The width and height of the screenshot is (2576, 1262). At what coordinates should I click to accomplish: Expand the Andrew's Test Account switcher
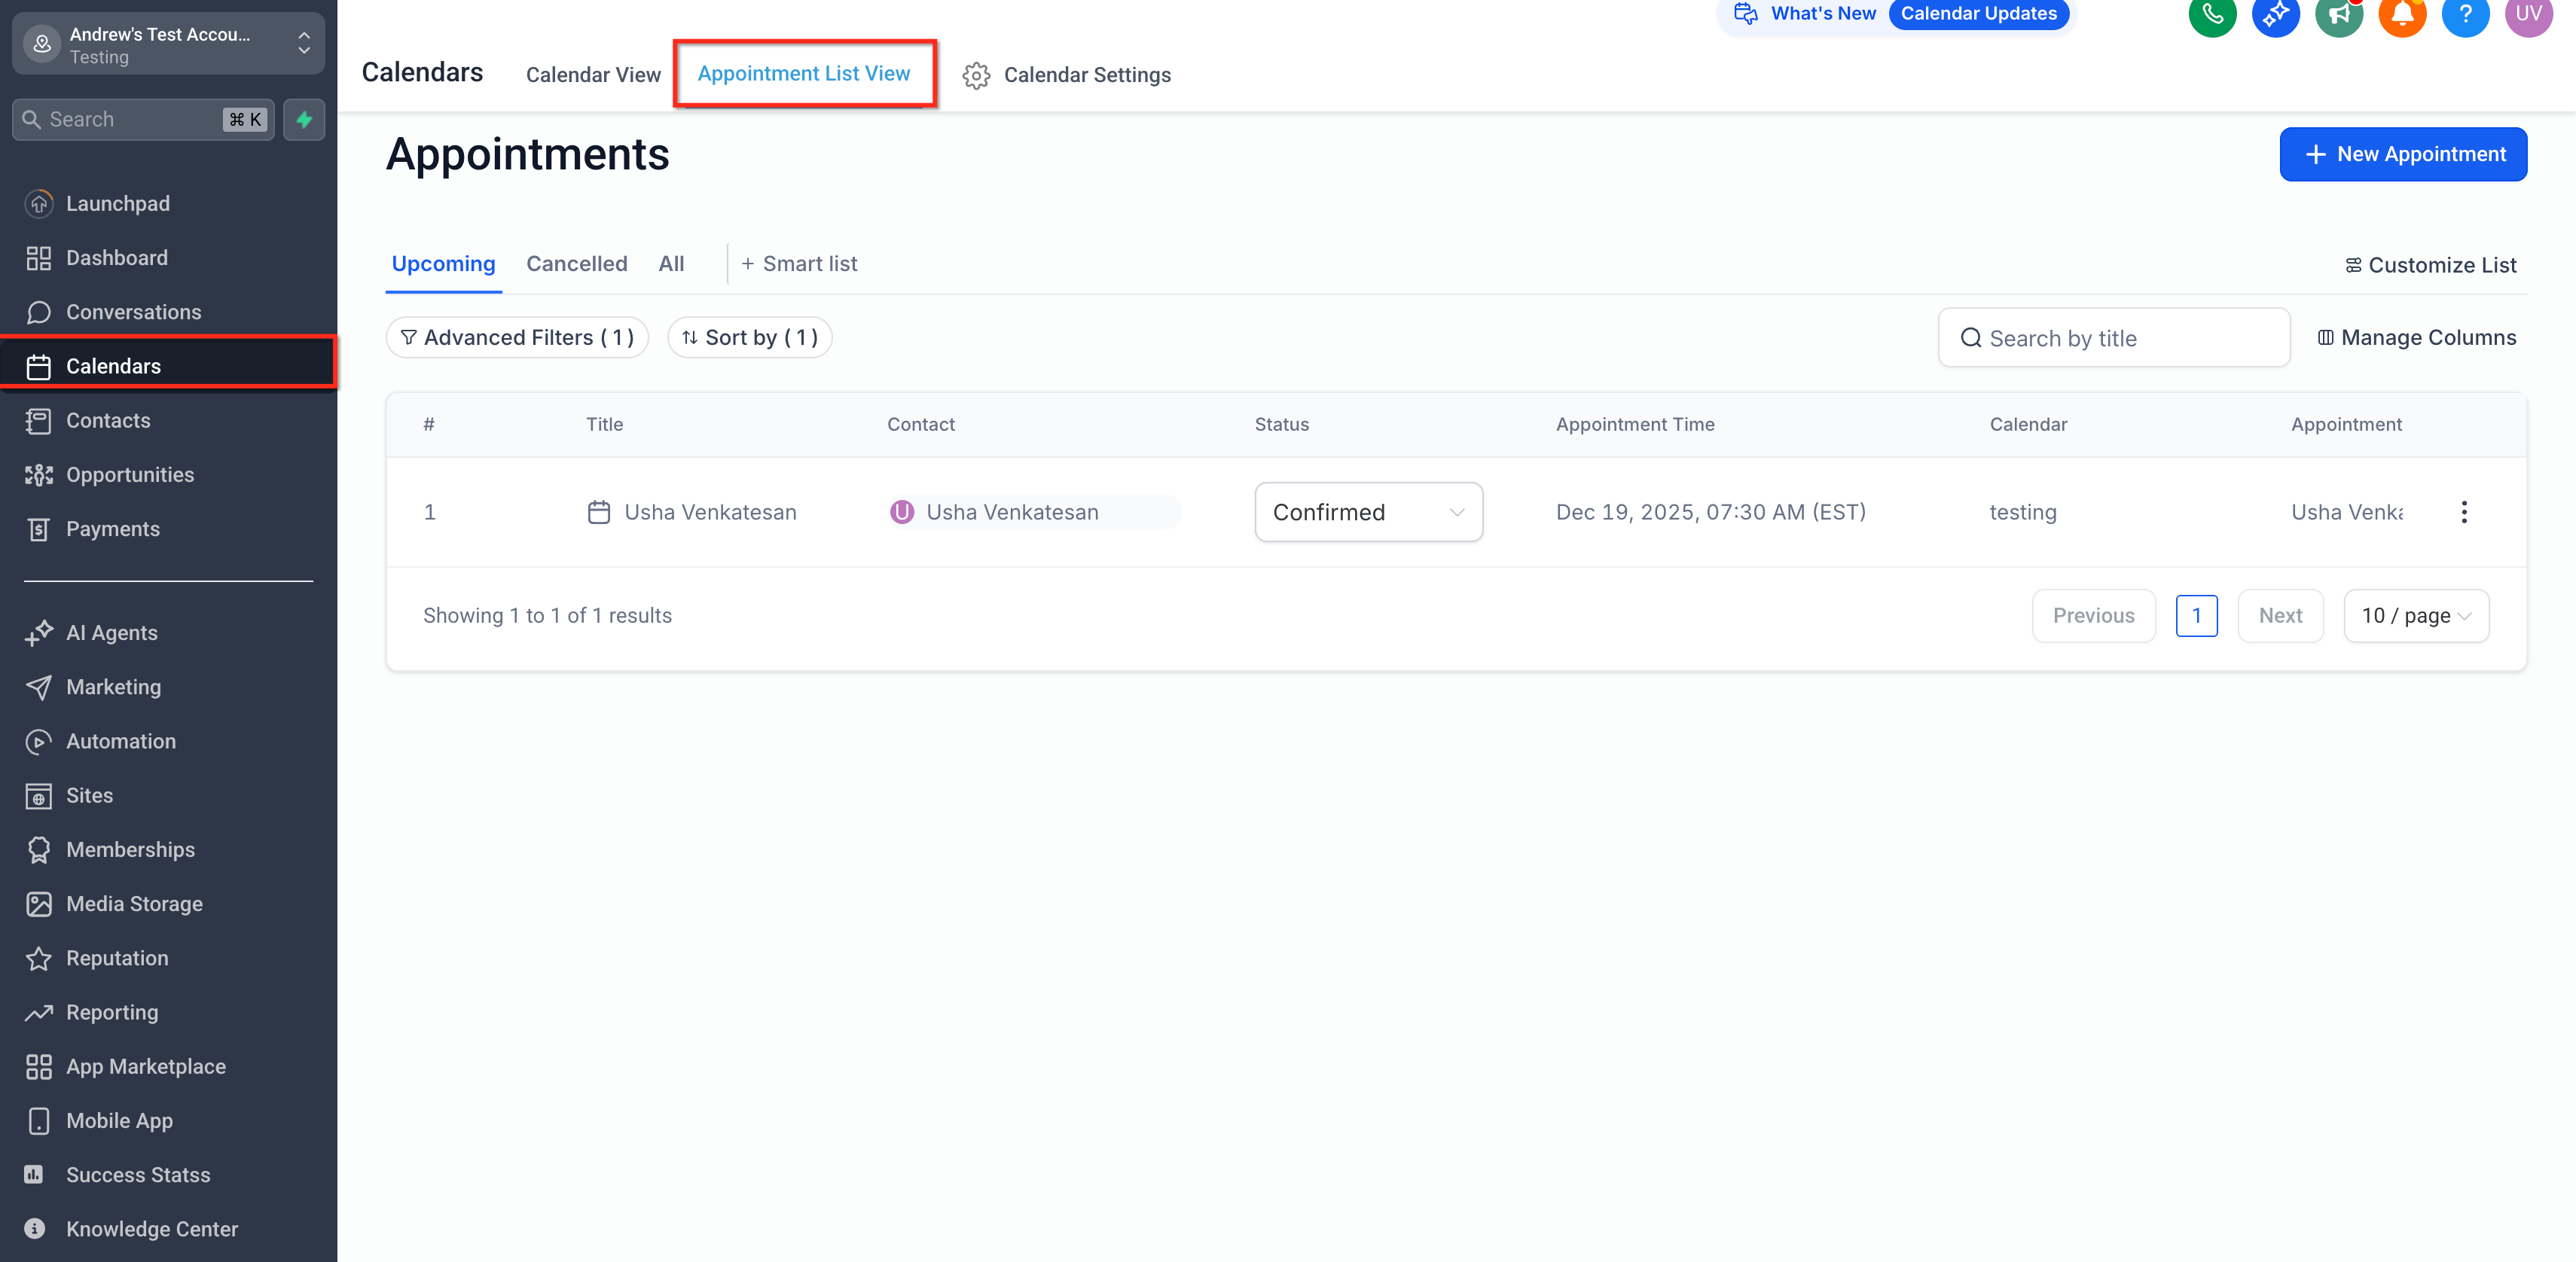[168, 44]
